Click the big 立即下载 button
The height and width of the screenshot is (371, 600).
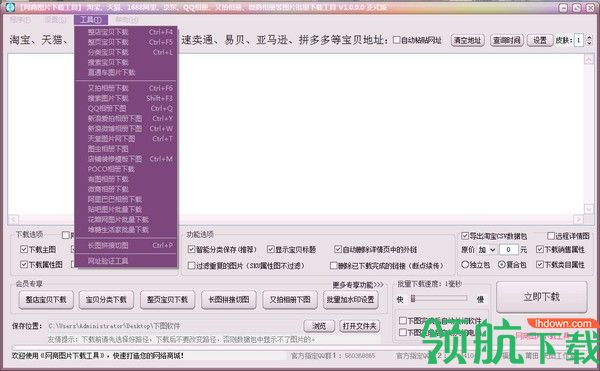[x=541, y=297]
